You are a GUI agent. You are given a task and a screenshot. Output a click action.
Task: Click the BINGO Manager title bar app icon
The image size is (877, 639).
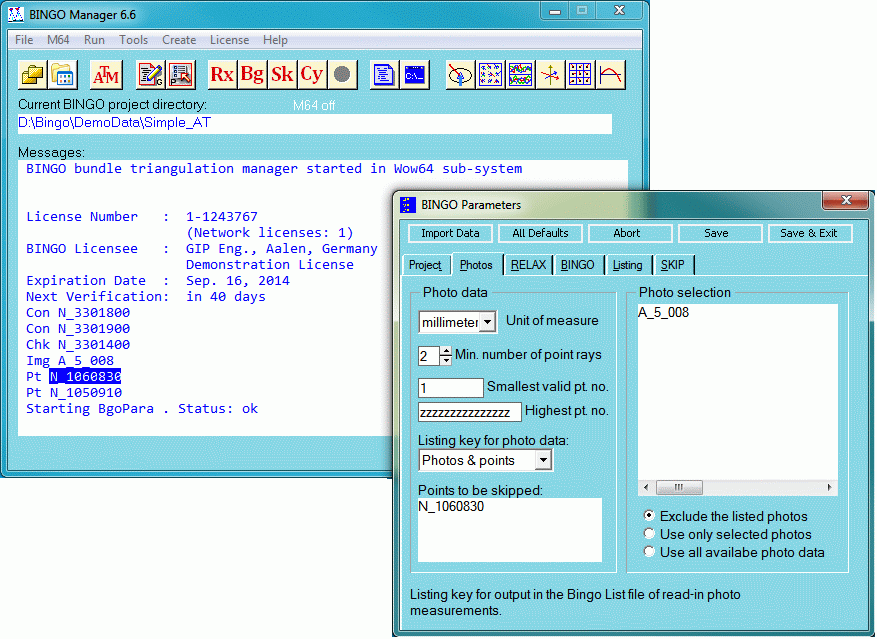pyautogui.click(x=16, y=14)
